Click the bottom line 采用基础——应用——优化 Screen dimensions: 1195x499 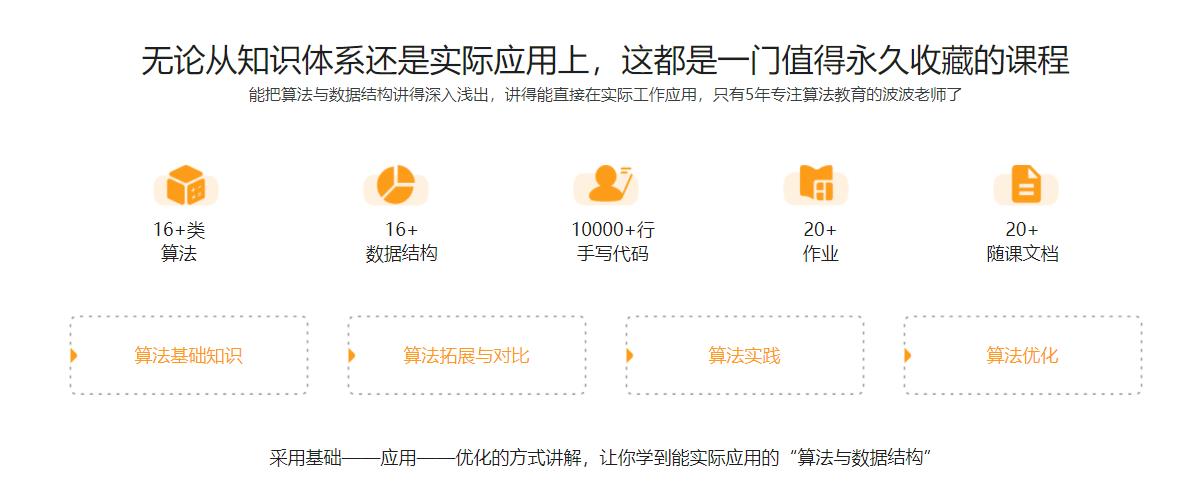click(x=602, y=459)
